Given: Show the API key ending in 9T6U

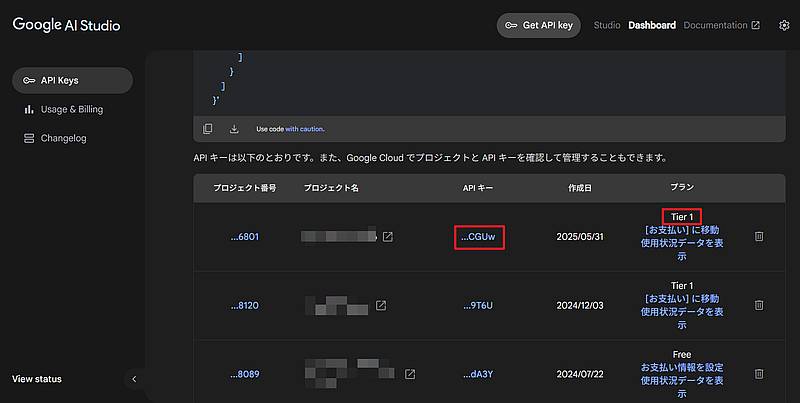Looking at the screenshot, I should click(478, 305).
